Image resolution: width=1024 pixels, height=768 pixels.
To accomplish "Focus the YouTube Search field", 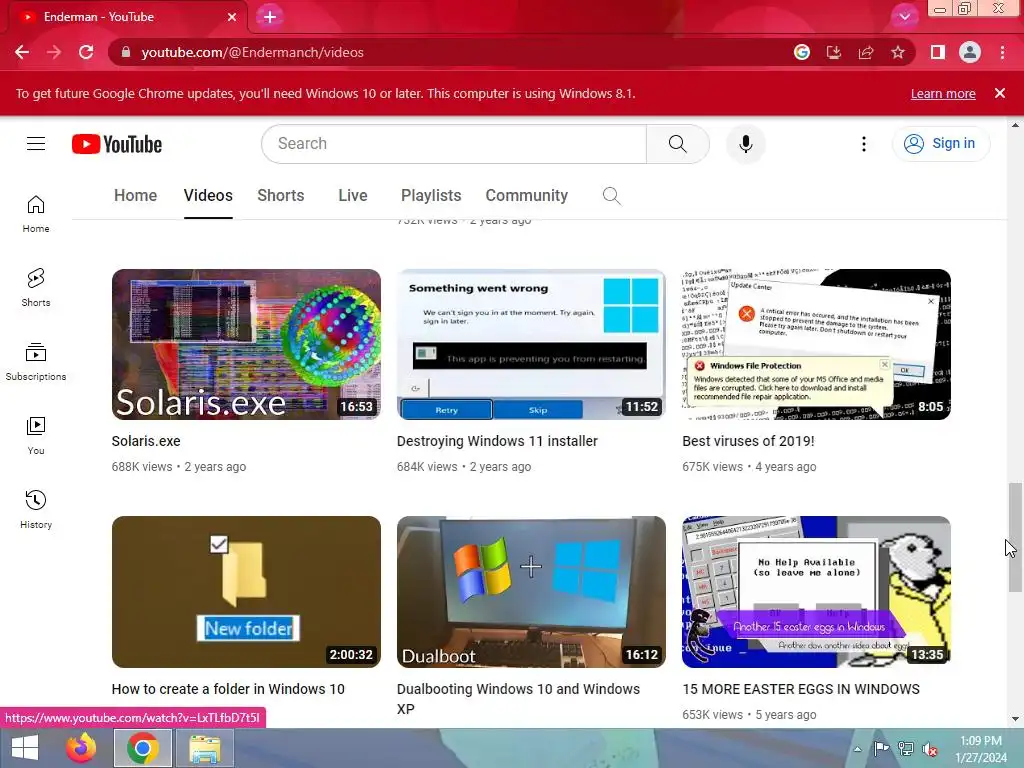I will click(454, 144).
